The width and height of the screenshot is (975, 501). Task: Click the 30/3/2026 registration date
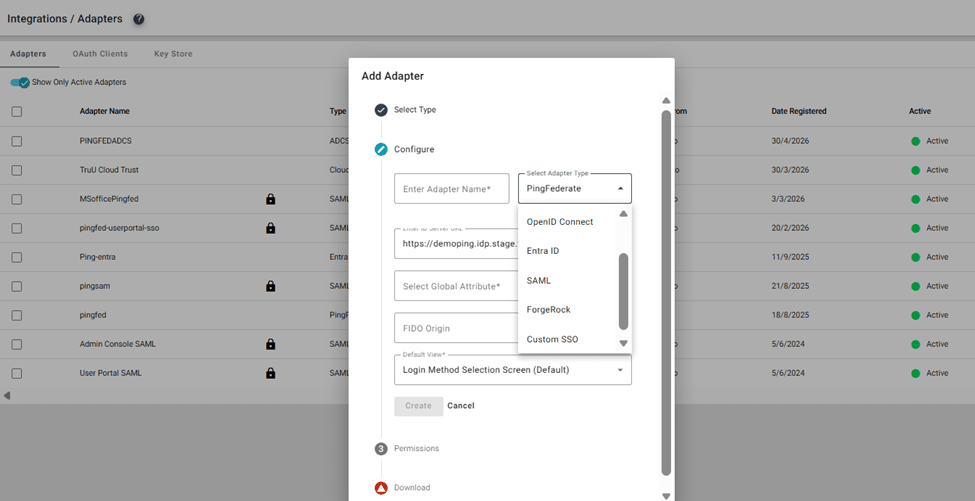coord(790,170)
